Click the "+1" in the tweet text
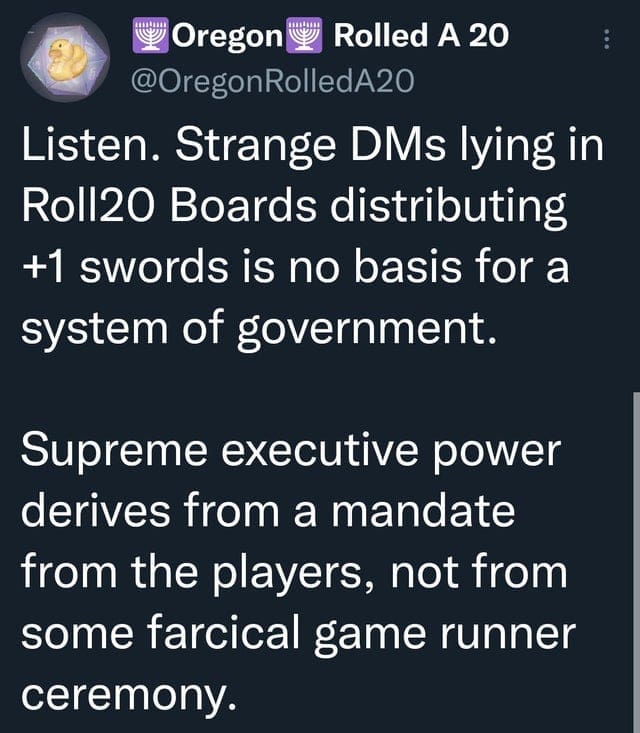The image size is (640, 733). pos(43,267)
